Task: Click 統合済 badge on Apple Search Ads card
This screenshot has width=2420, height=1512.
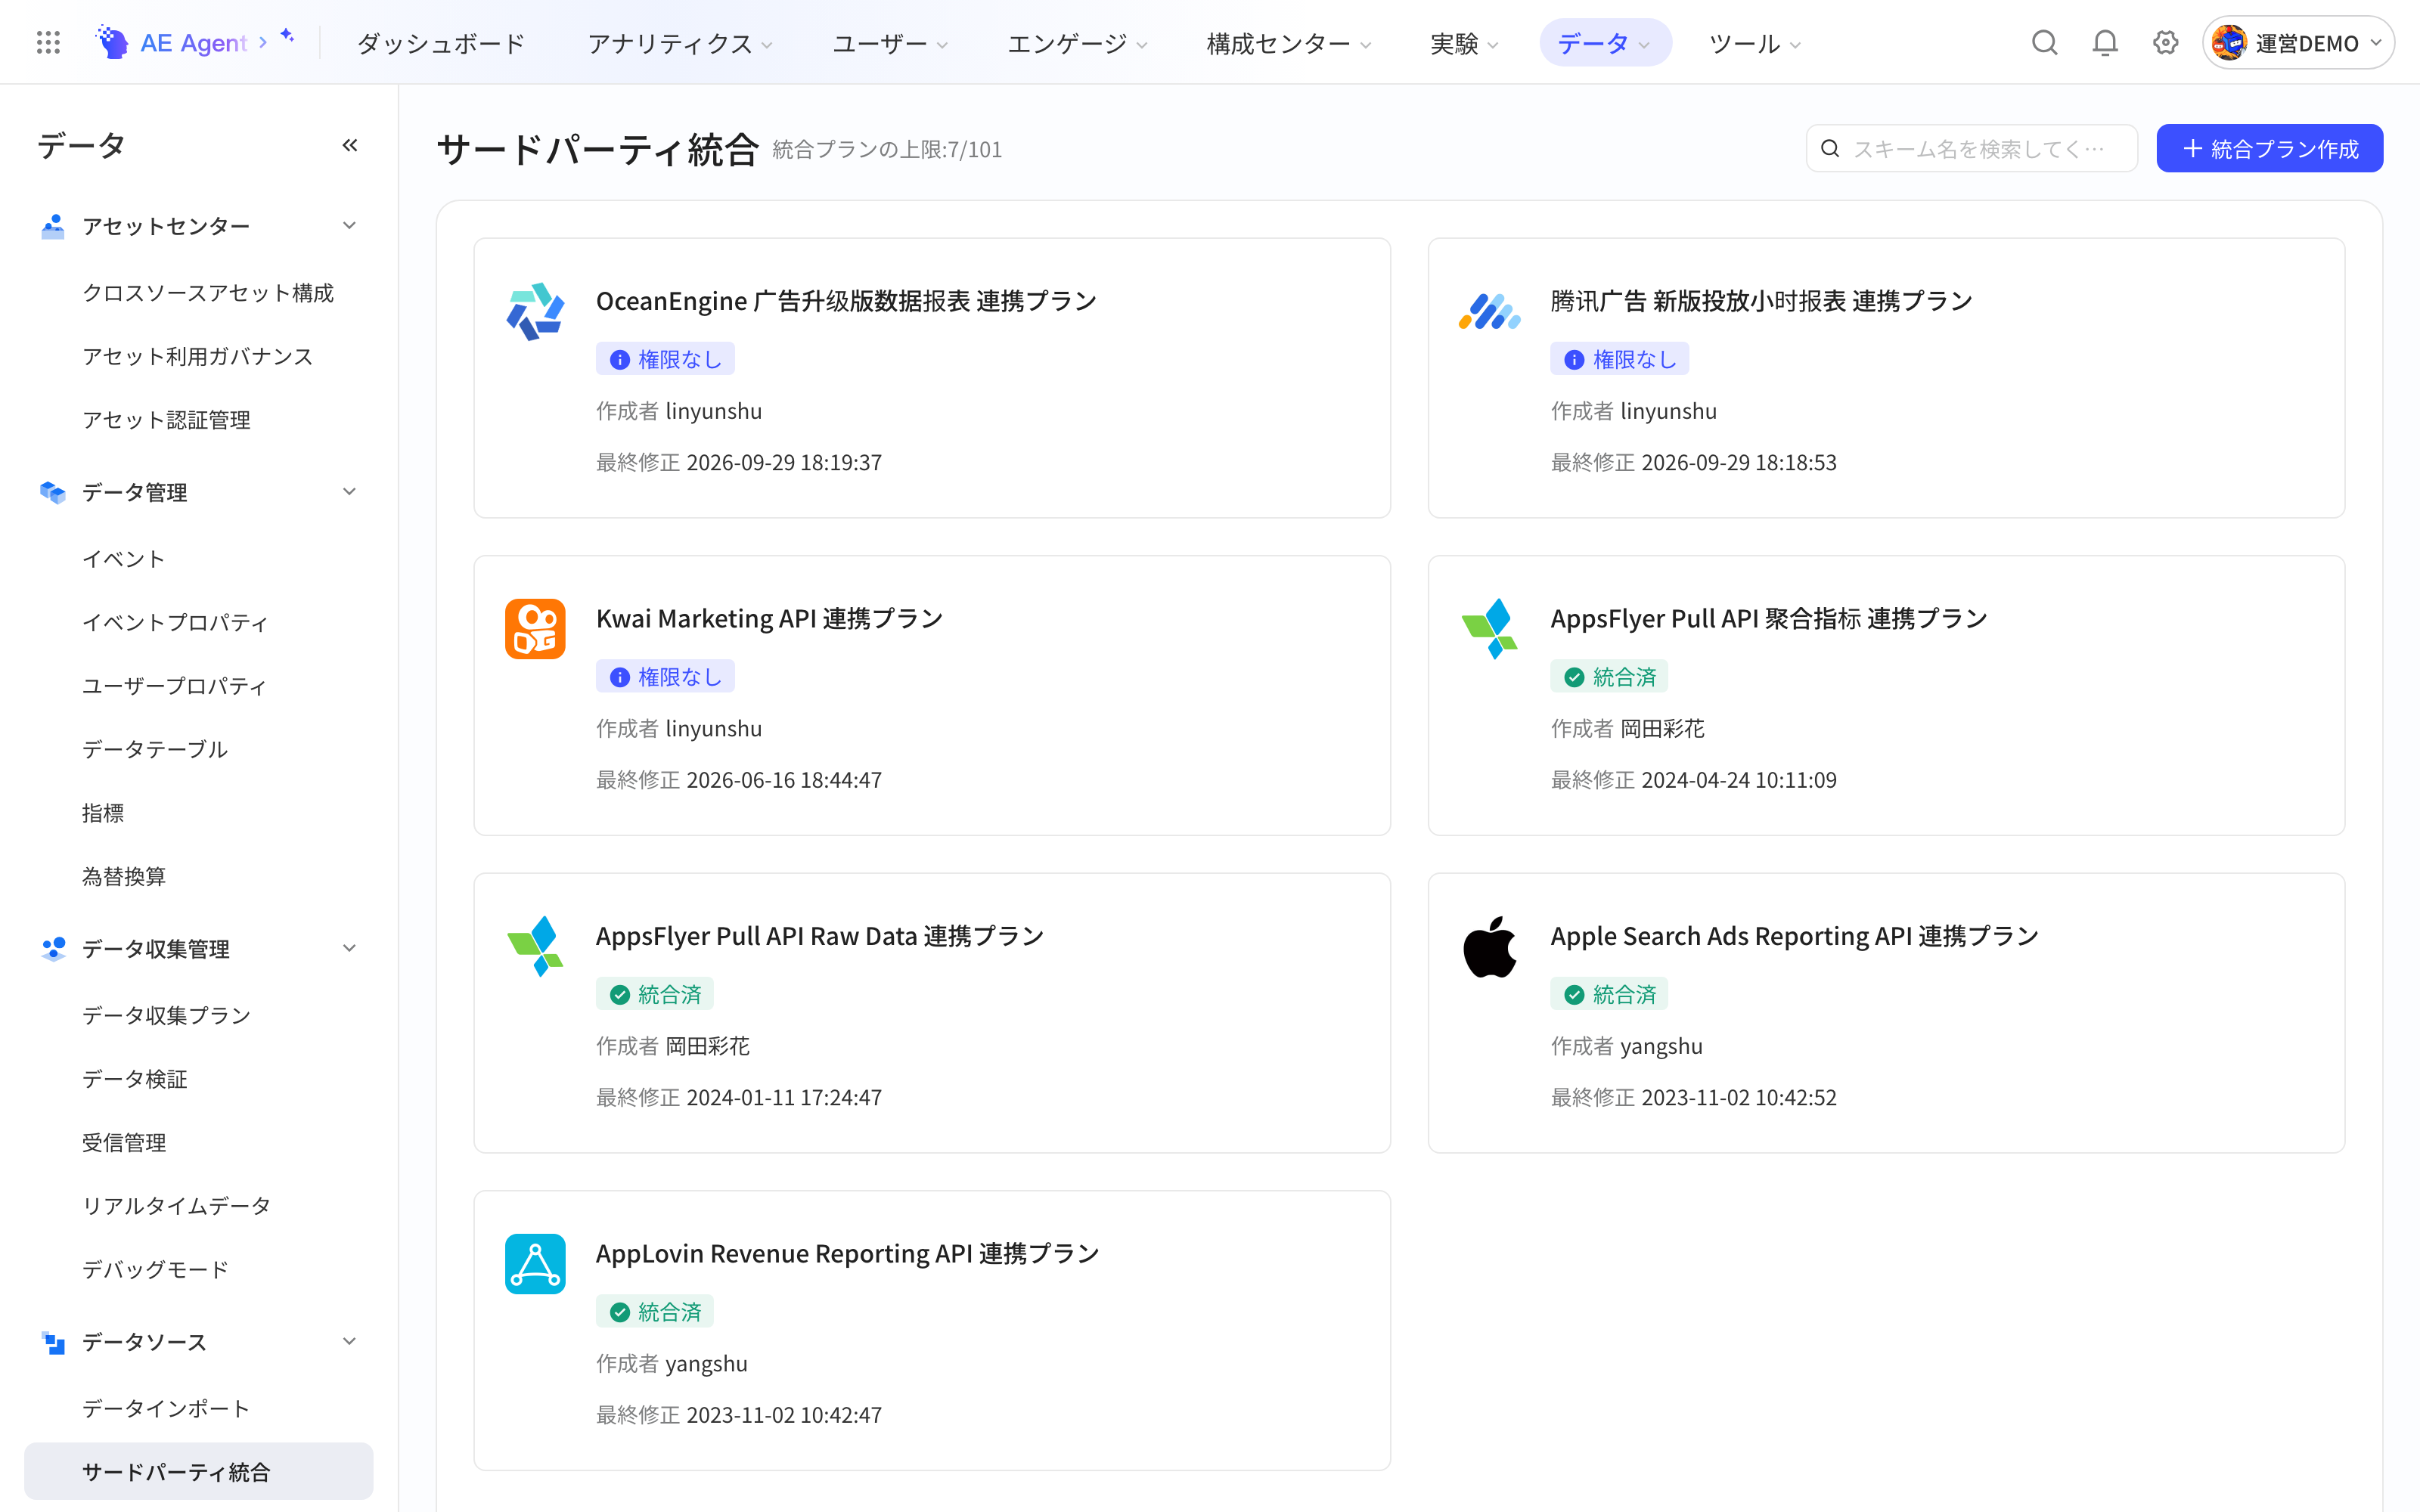Action: [1609, 994]
